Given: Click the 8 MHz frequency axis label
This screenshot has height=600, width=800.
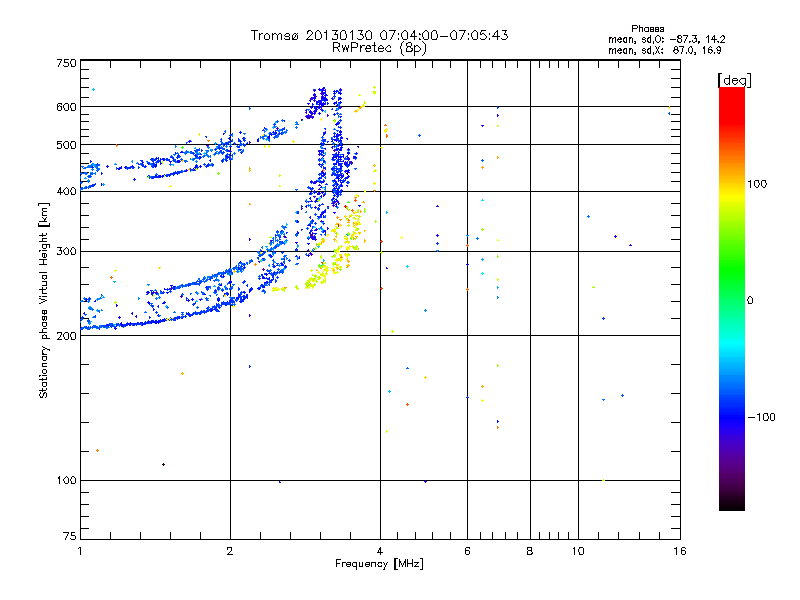Looking at the screenshot, I should [530, 551].
